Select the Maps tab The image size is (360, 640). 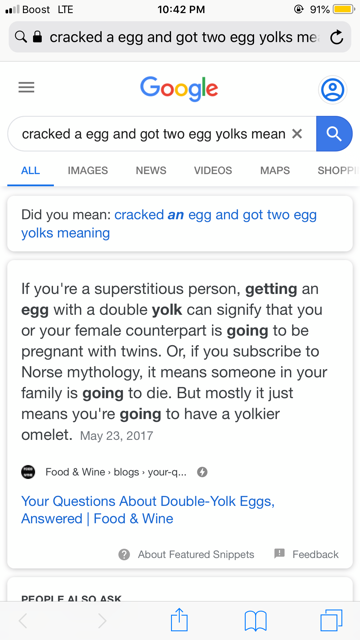[x=275, y=170]
